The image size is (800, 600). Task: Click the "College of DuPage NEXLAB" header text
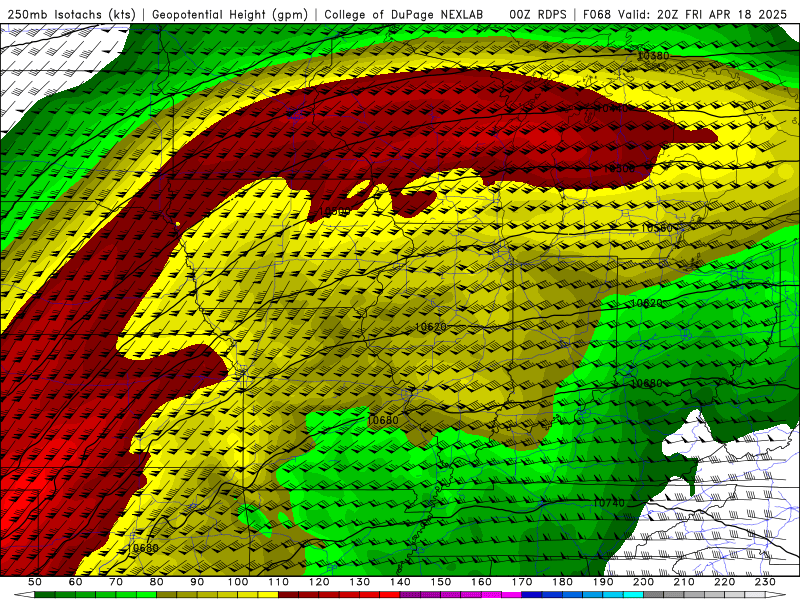[x=404, y=14]
